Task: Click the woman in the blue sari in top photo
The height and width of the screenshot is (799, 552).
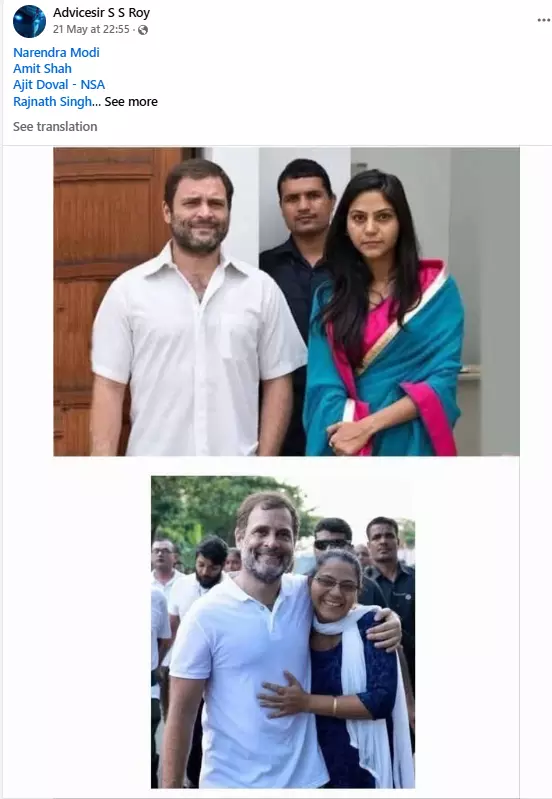Action: click(x=385, y=316)
